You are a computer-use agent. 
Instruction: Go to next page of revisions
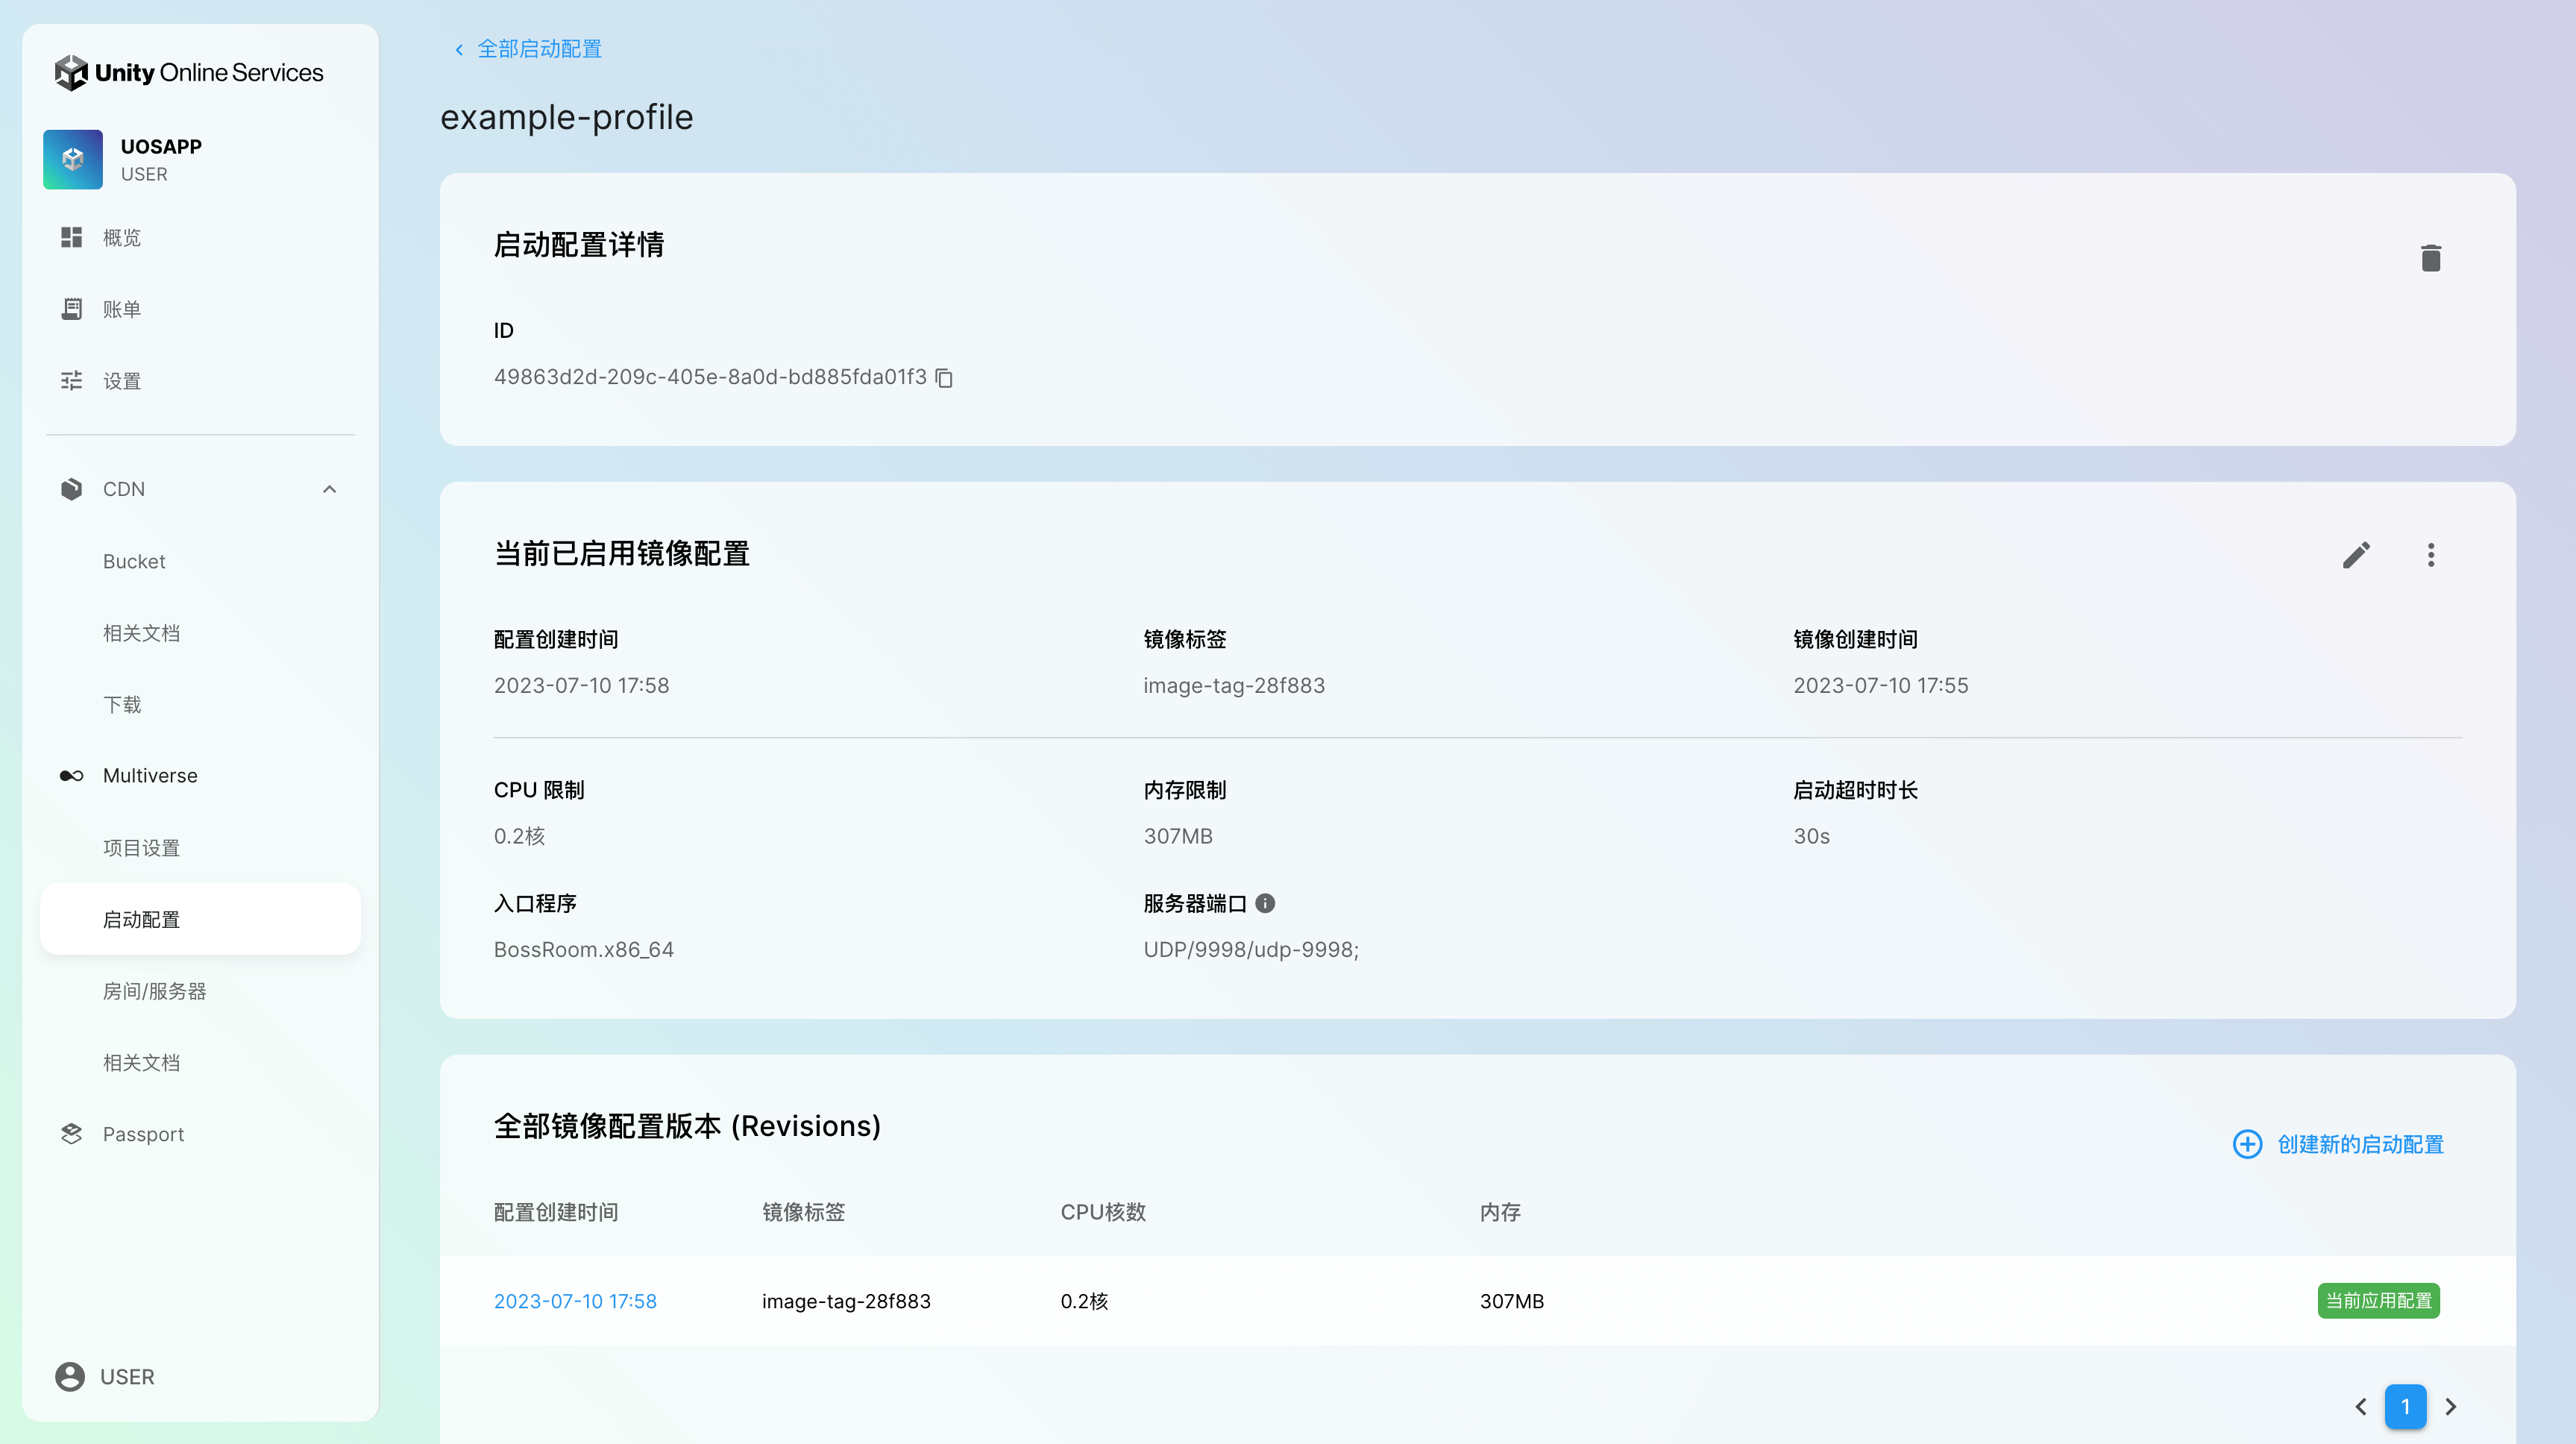tap(2450, 1406)
